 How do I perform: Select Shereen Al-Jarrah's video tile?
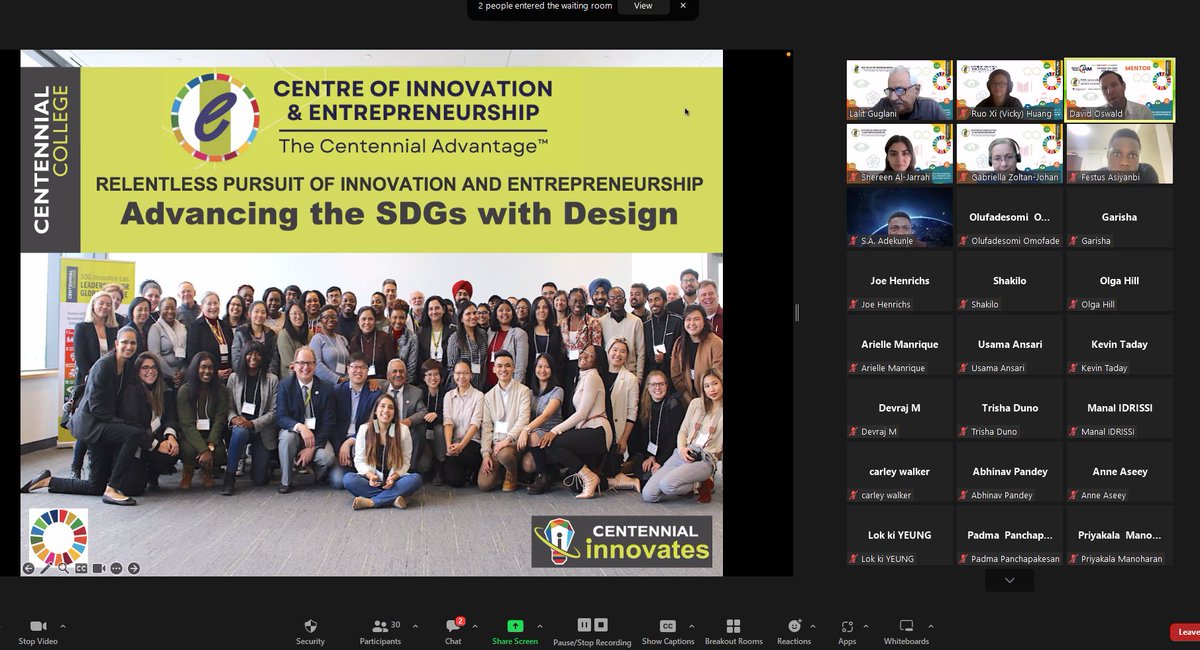coord(899,154)
